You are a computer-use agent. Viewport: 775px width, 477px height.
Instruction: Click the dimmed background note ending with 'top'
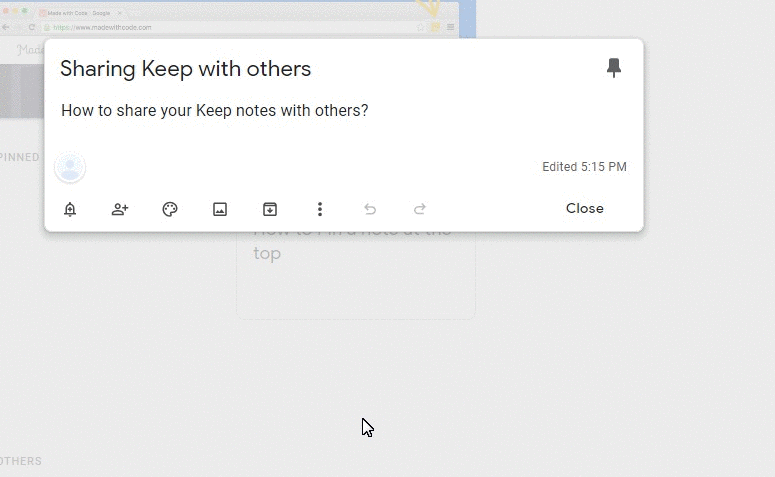[356, 275]
